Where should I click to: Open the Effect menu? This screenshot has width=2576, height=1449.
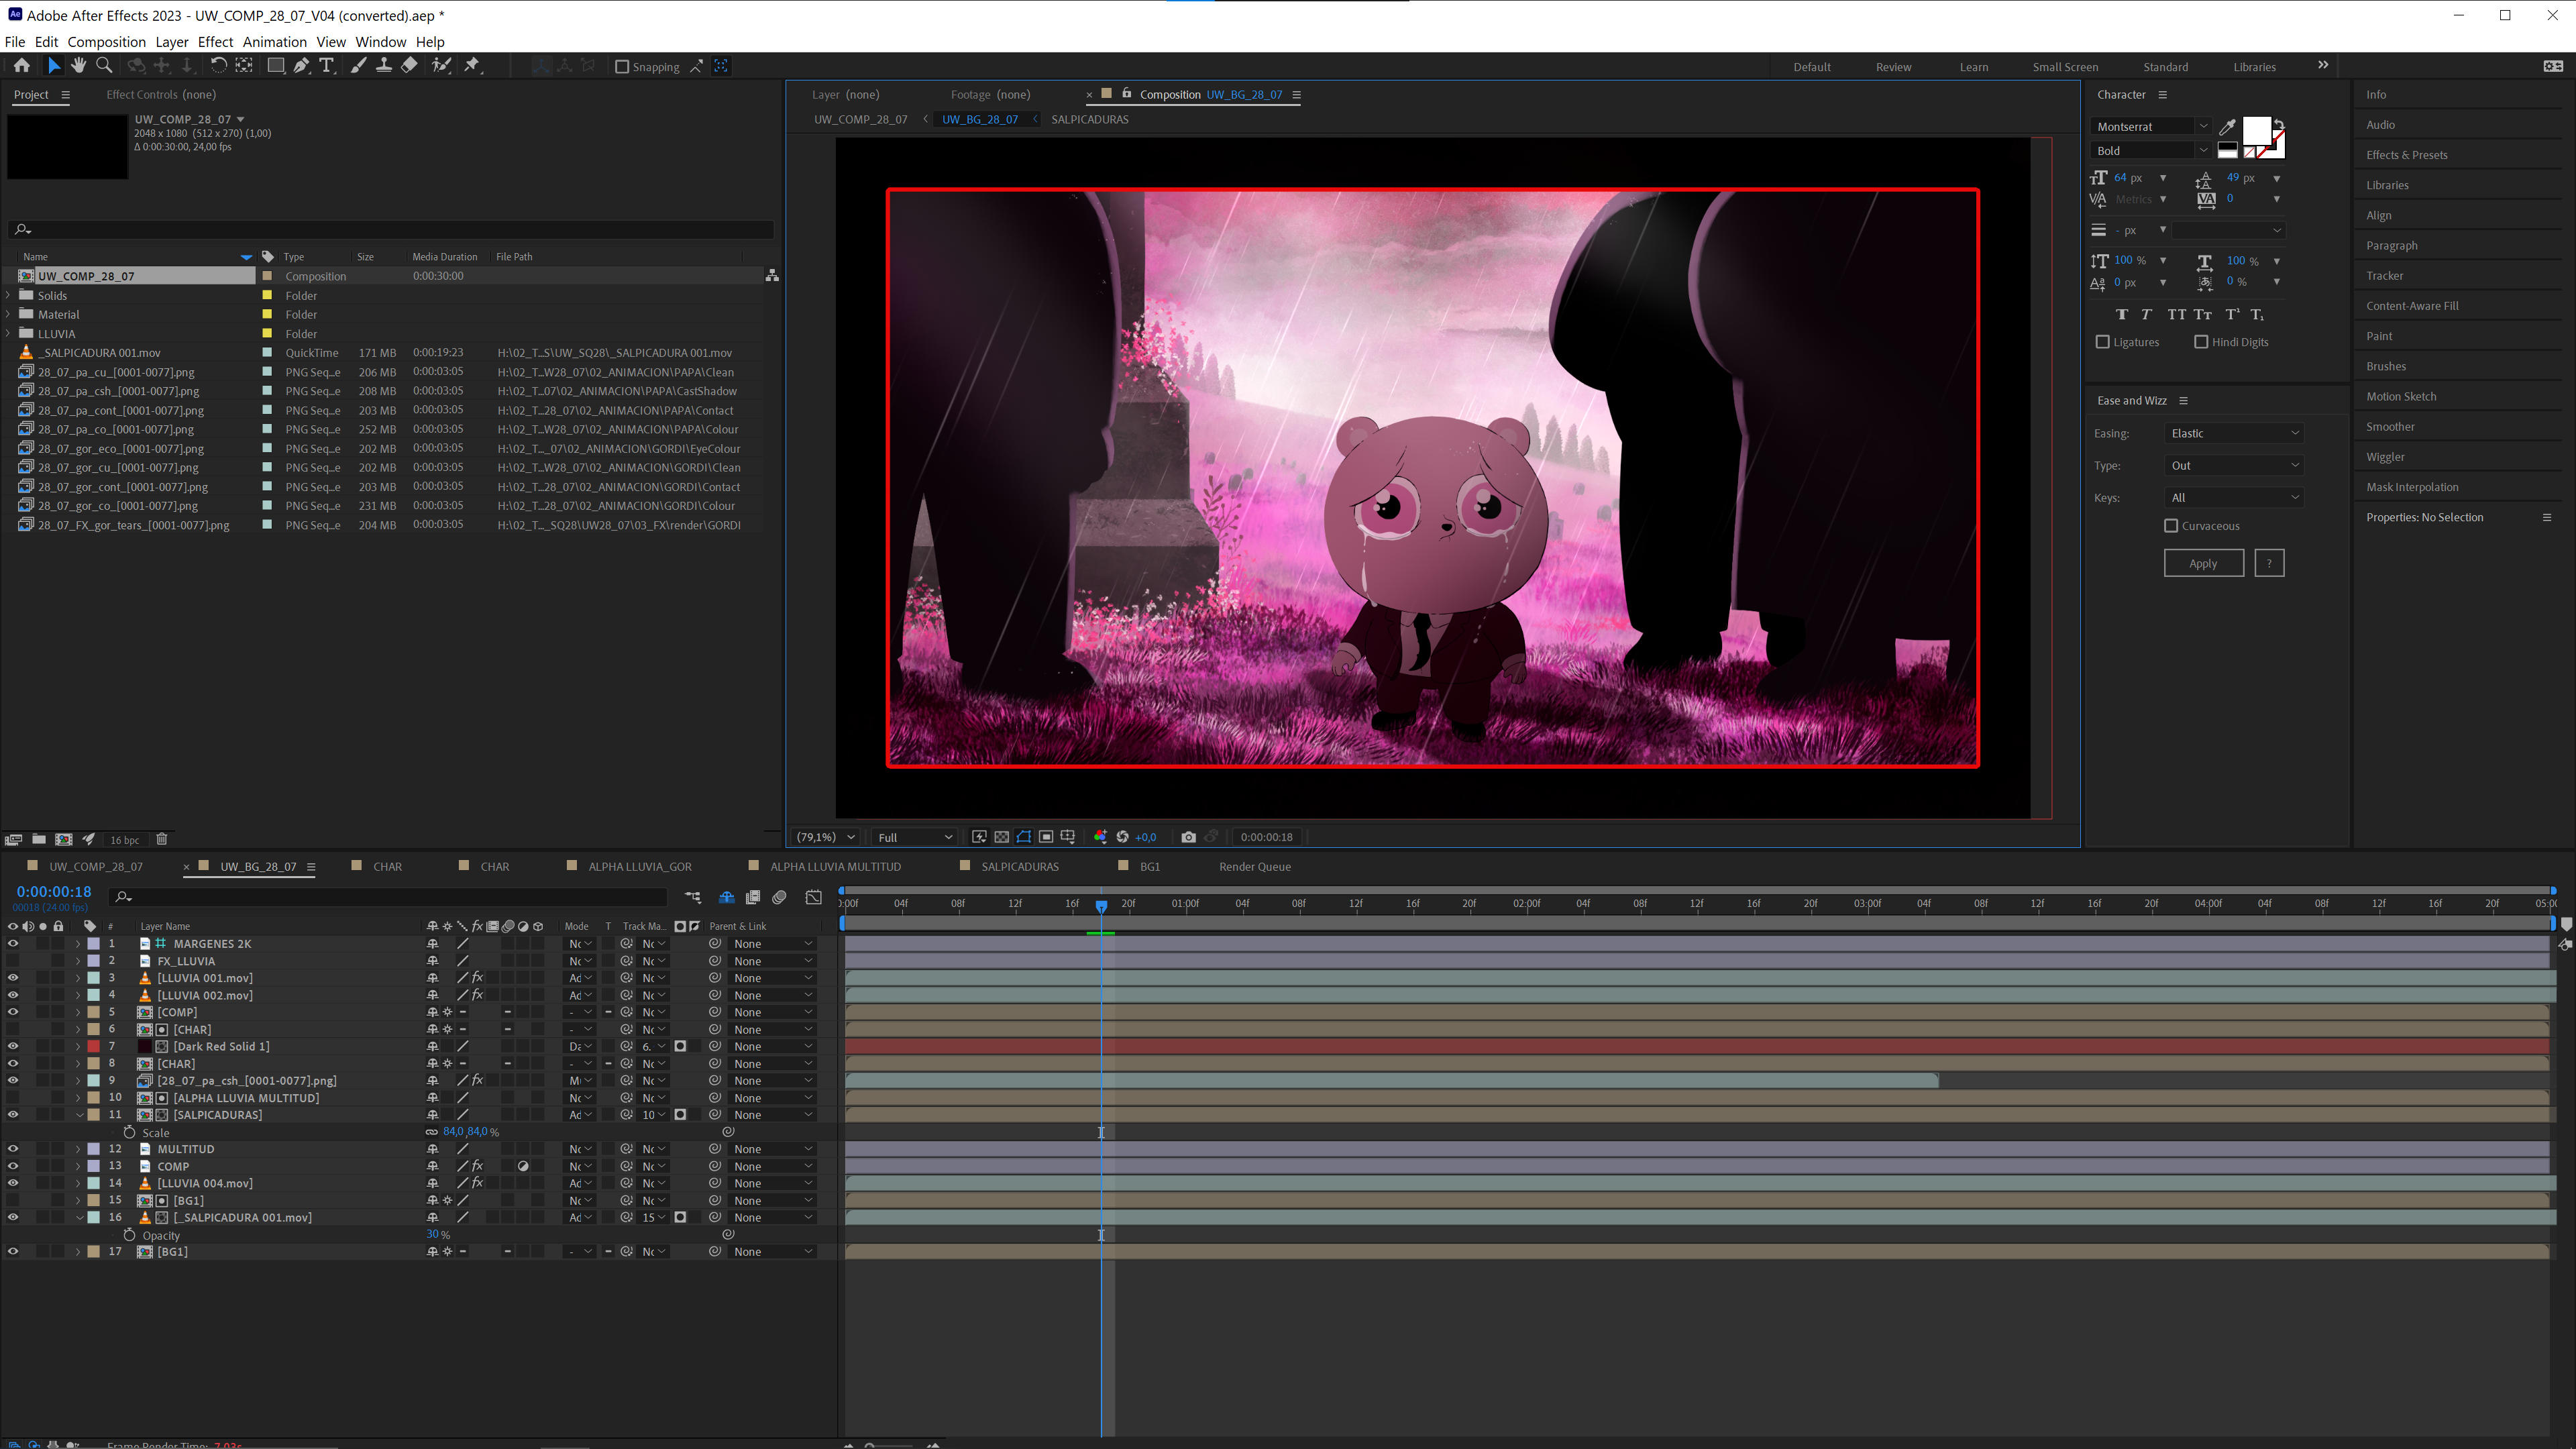(x=215, y=42)
